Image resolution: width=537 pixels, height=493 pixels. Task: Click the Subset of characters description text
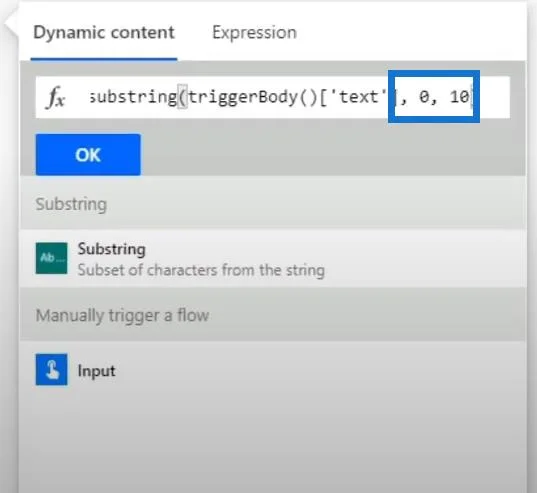coord(201,270)
